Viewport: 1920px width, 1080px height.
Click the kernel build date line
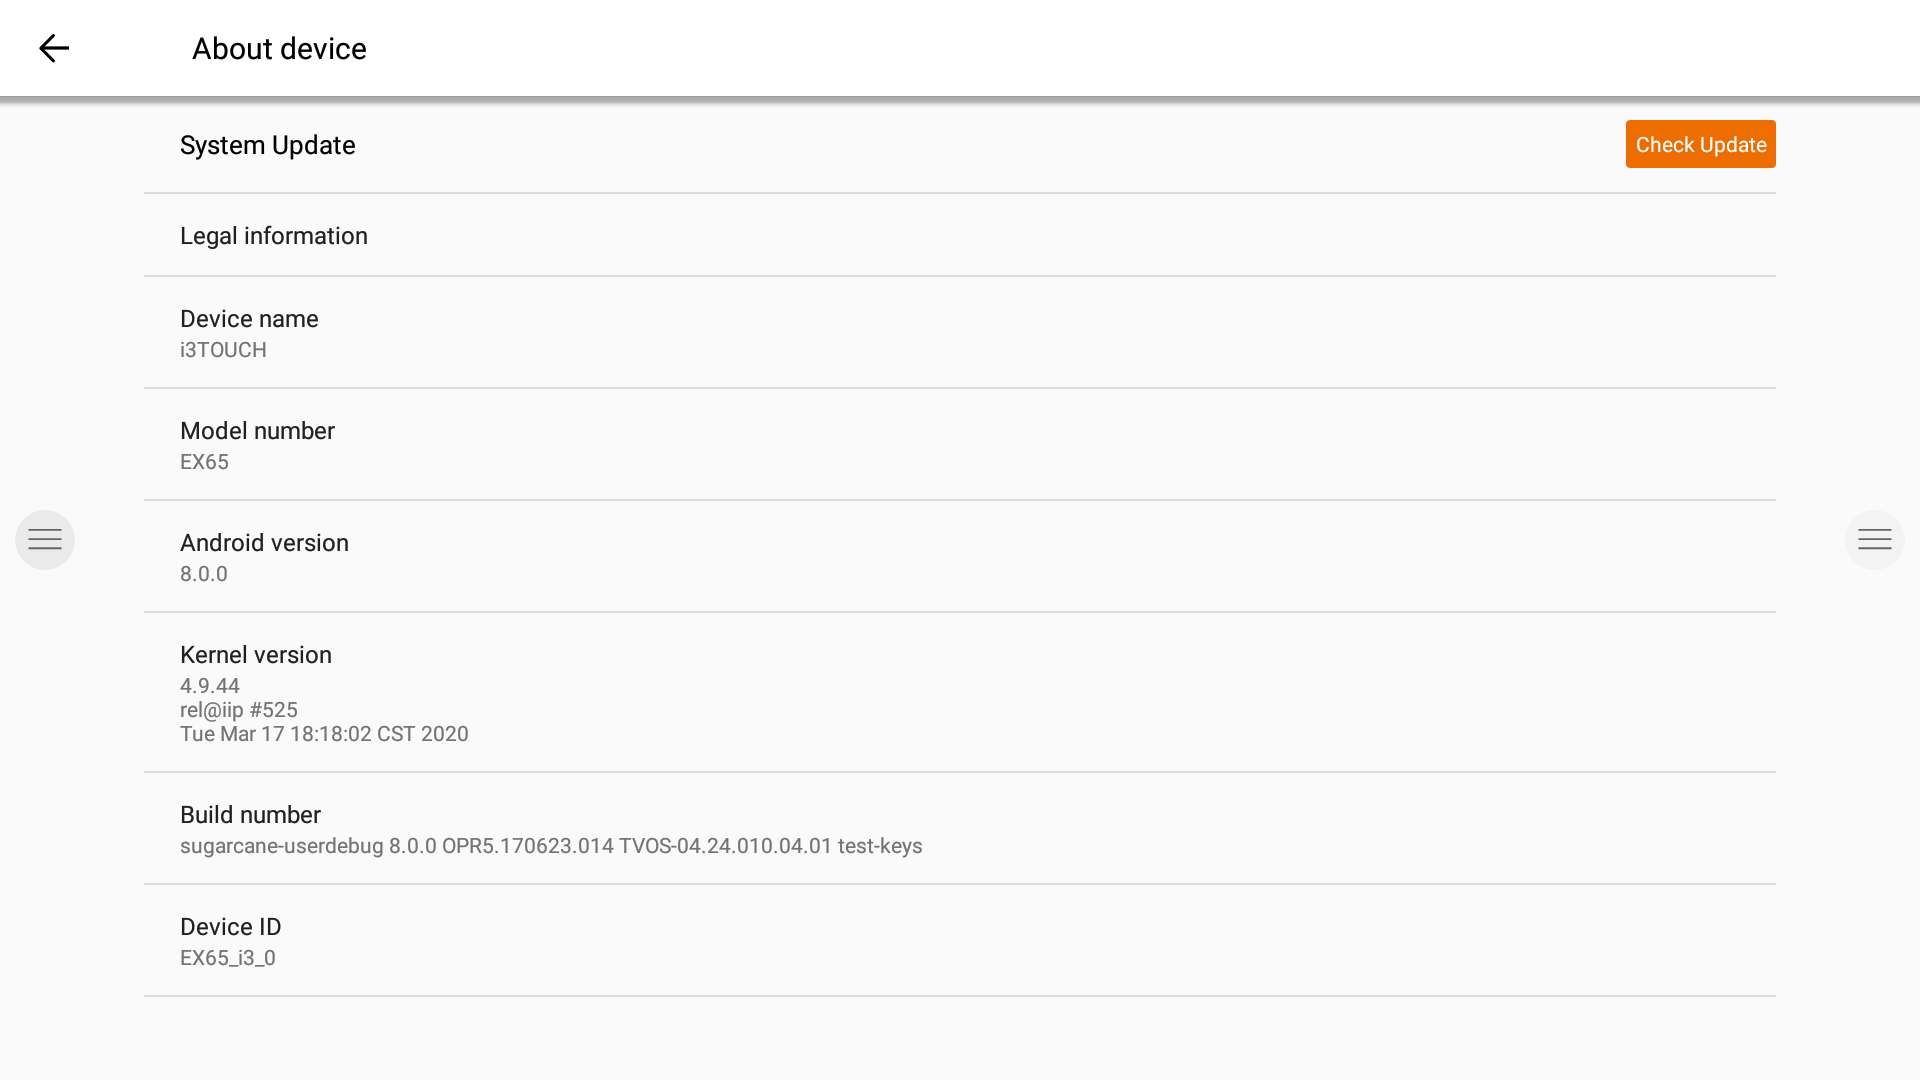pos(324,734)
